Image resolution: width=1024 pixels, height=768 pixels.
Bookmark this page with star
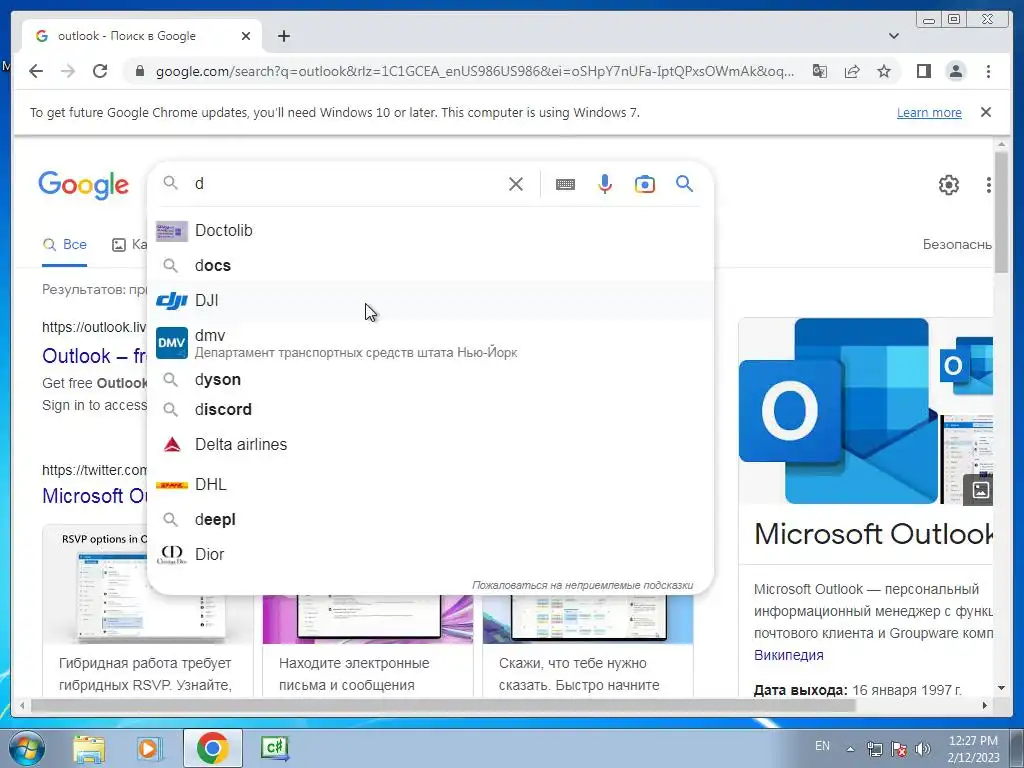(x=884, y=71)
